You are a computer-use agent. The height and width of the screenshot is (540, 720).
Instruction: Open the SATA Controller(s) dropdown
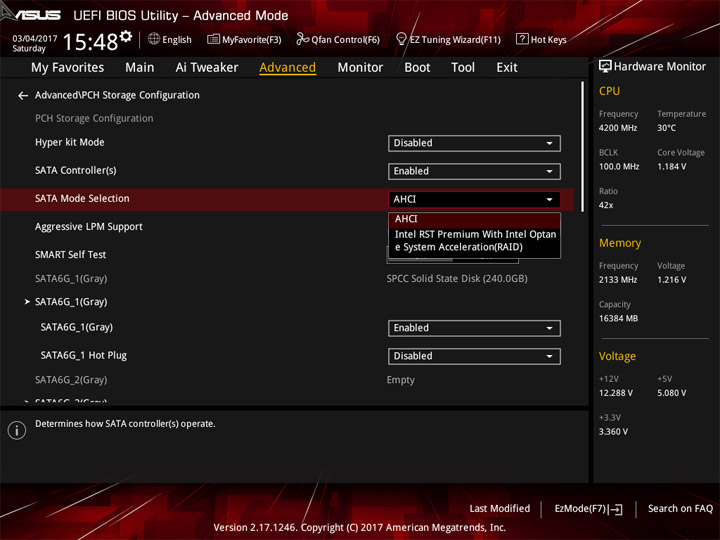pyautogui.click(x=474, y=171)
